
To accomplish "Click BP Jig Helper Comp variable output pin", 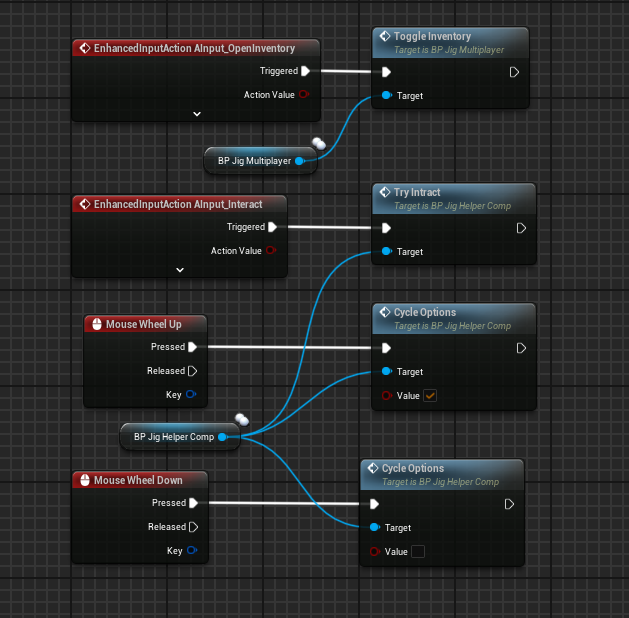I will pos(223,437).
